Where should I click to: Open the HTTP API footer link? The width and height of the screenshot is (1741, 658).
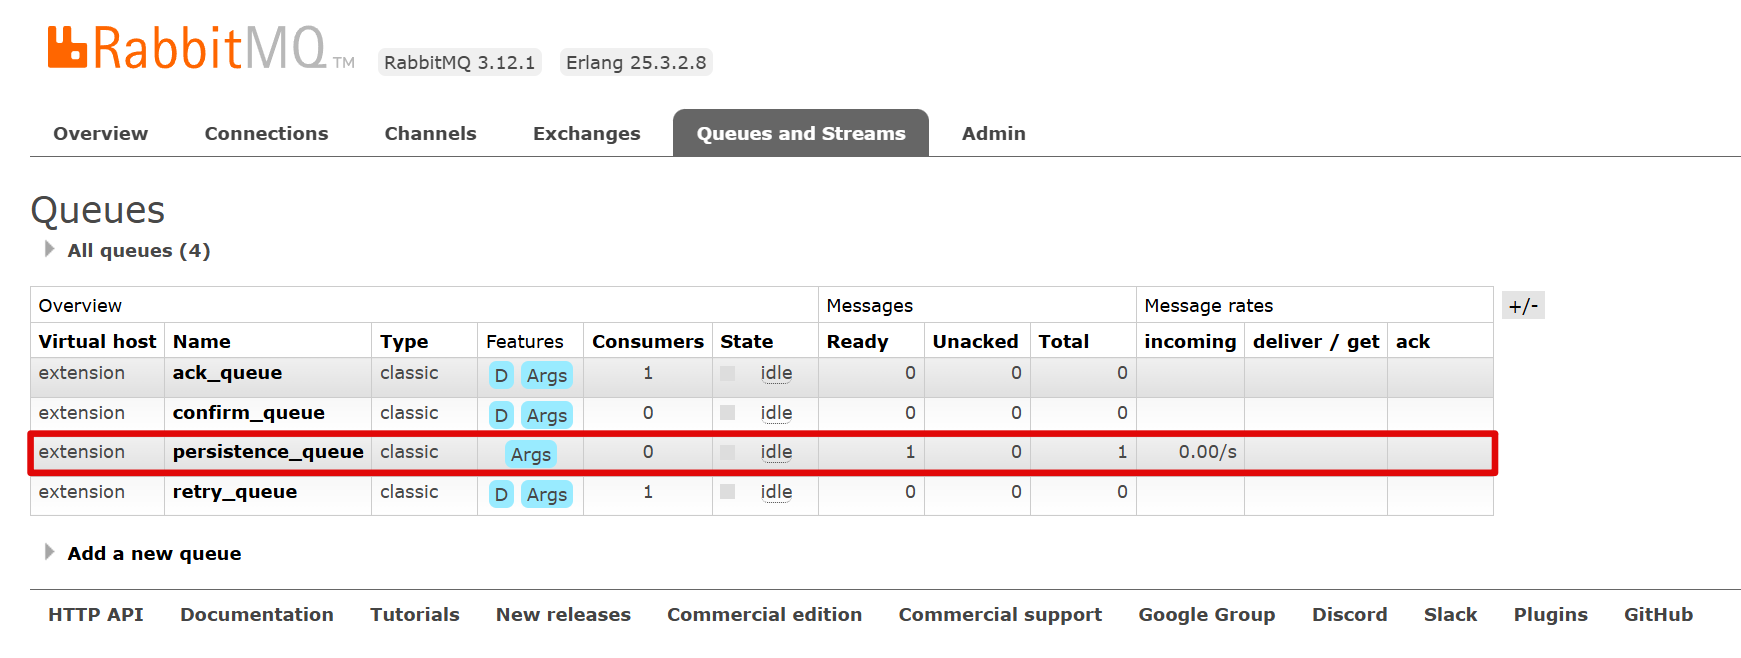pos(95,615)
